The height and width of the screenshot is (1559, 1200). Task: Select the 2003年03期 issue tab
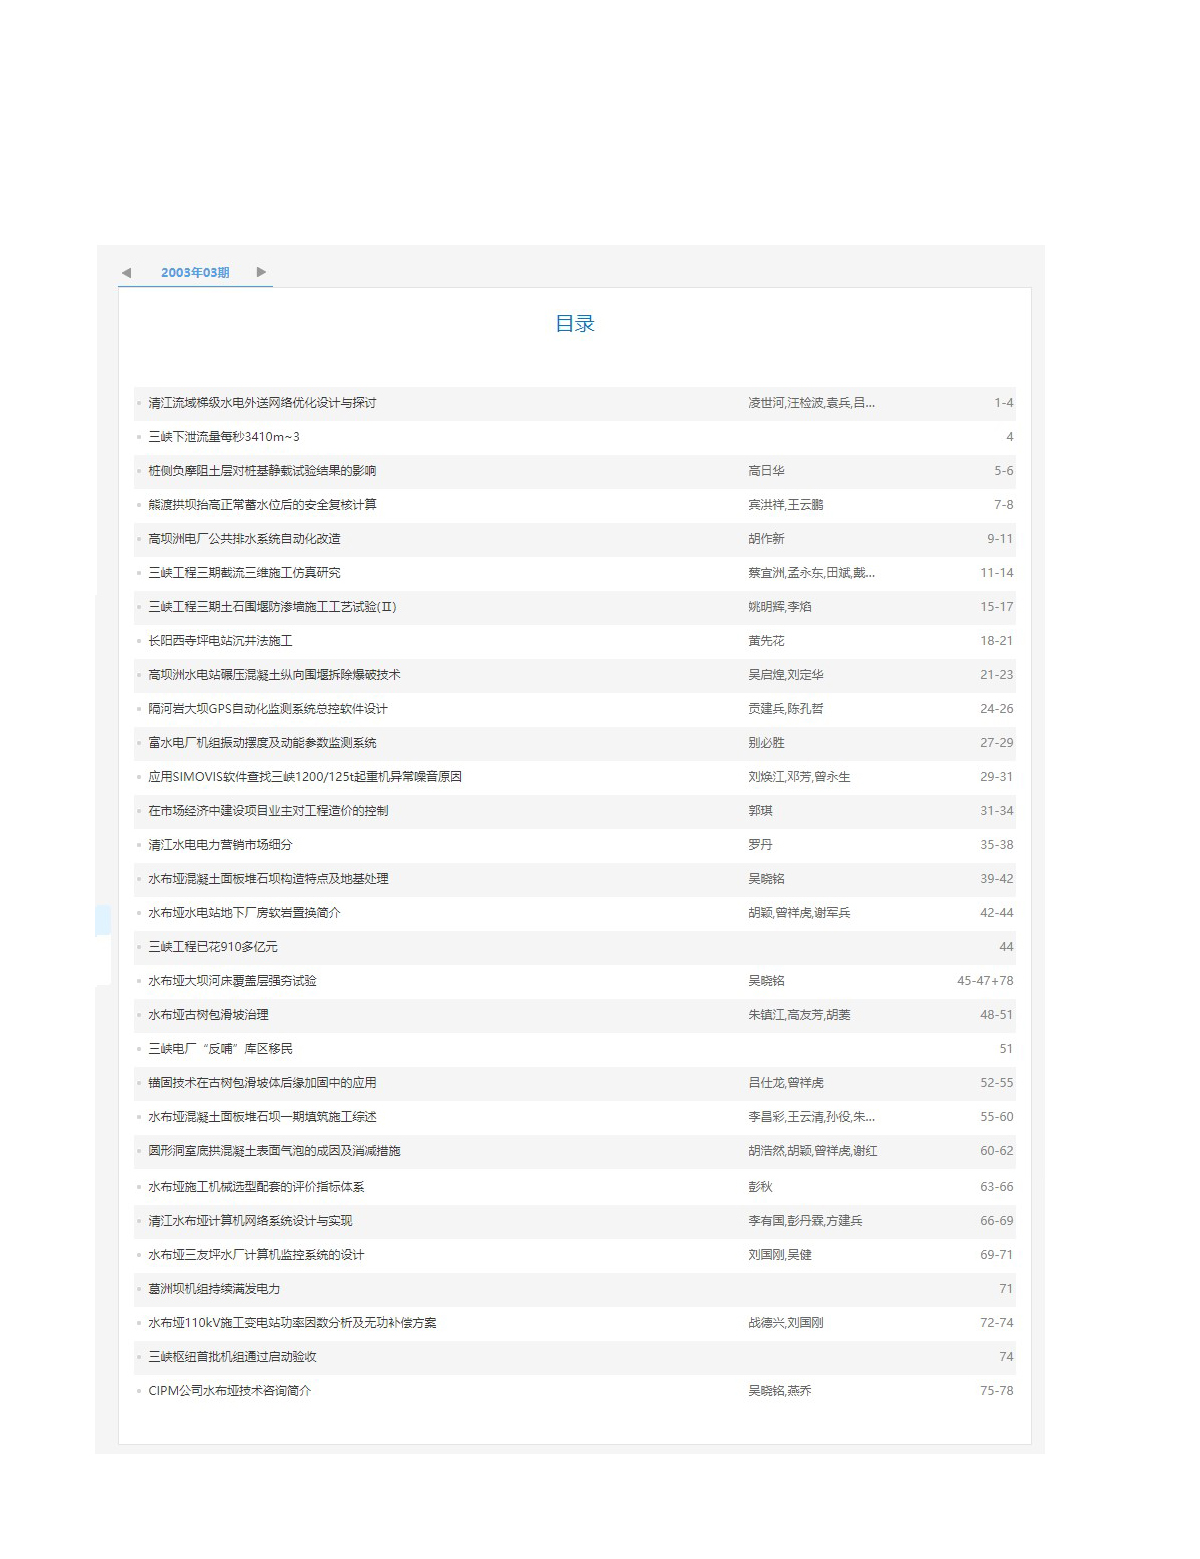coord(195,272)
